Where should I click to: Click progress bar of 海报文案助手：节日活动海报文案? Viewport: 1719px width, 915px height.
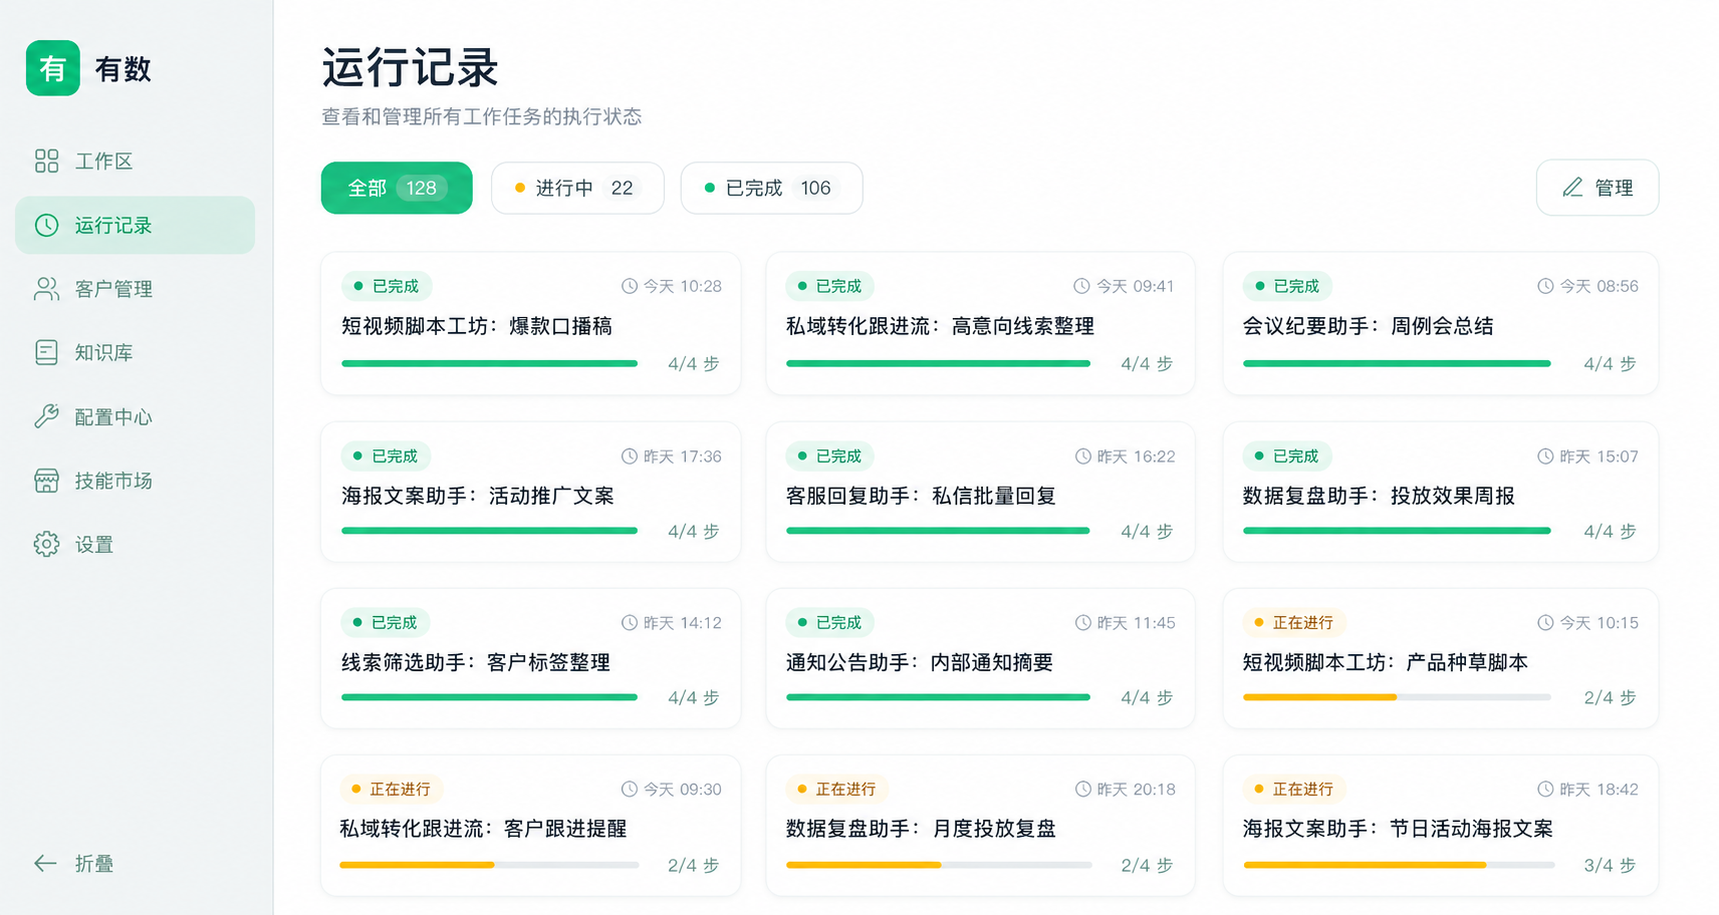click(x=1398, y=864)
